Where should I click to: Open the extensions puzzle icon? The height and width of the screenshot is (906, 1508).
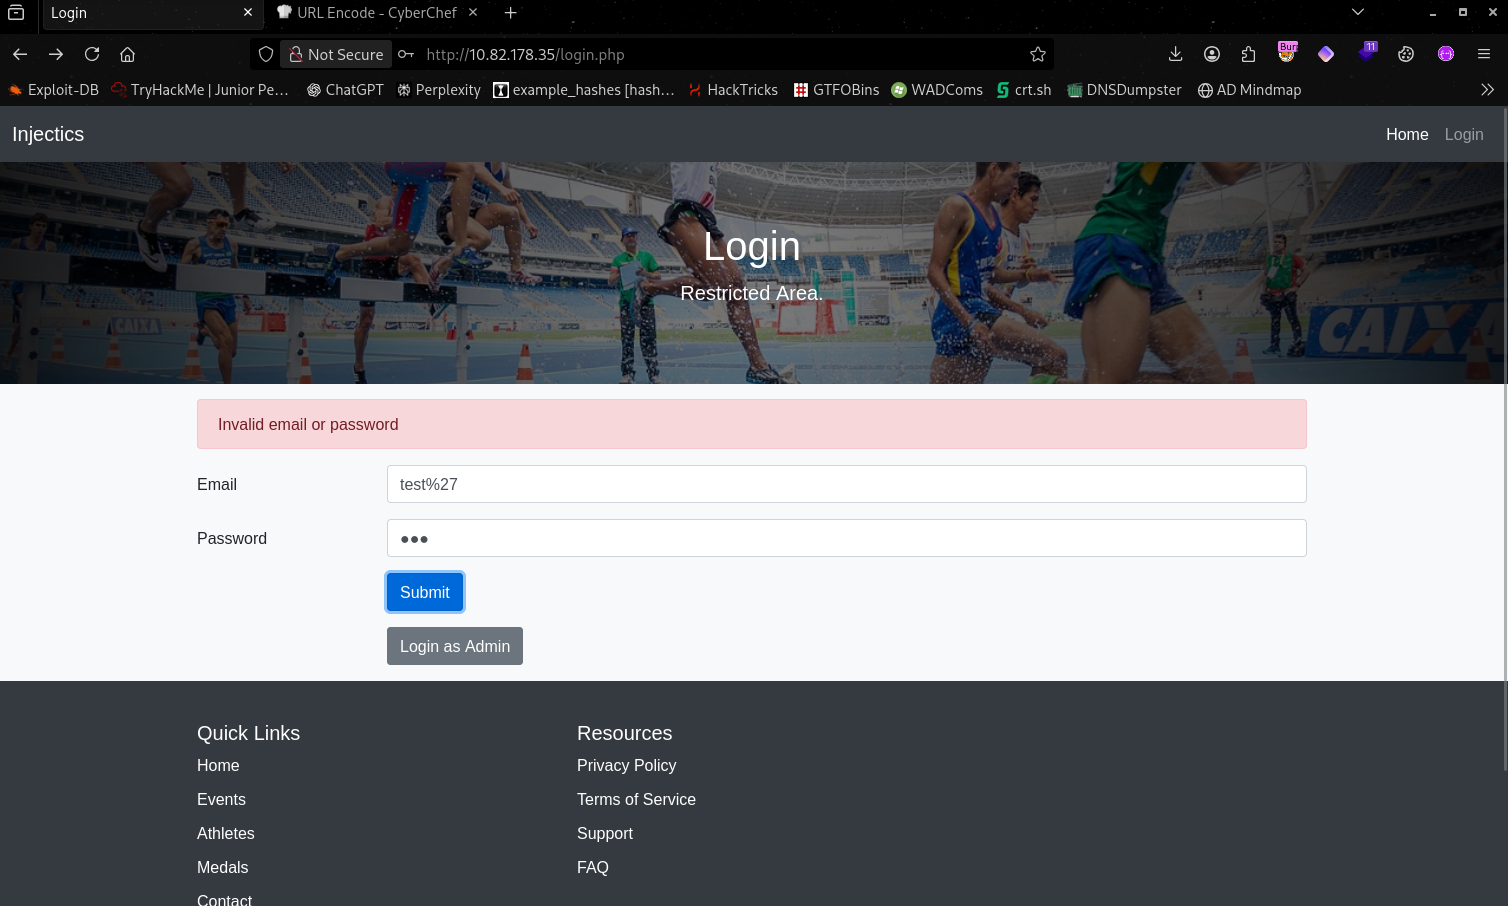1248,54
